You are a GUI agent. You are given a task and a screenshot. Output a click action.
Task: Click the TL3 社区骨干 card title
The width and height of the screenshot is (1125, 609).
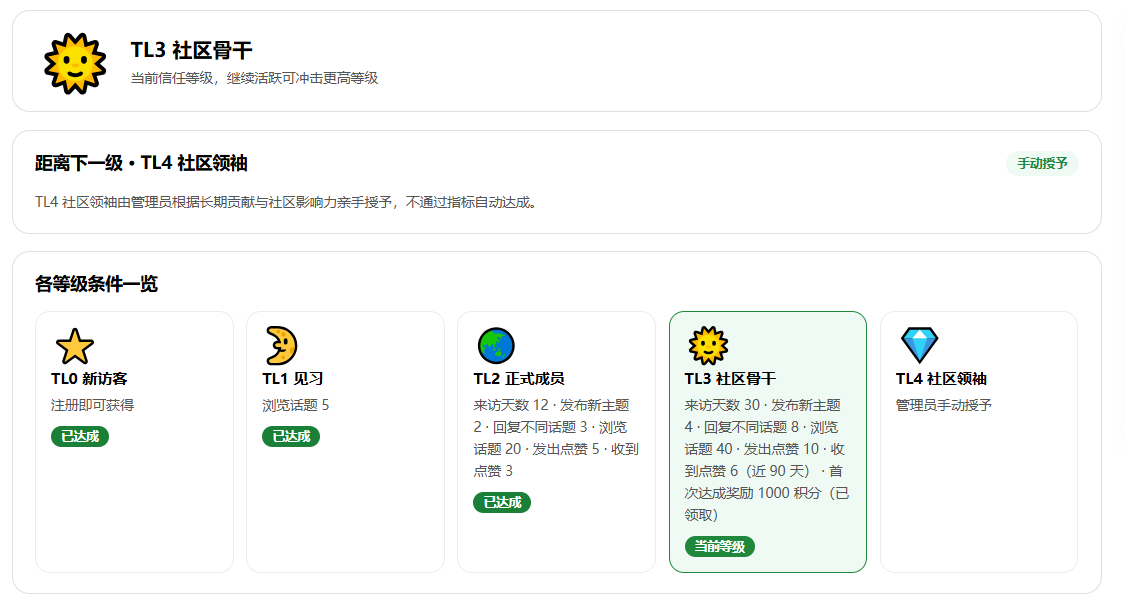point(730,379)
